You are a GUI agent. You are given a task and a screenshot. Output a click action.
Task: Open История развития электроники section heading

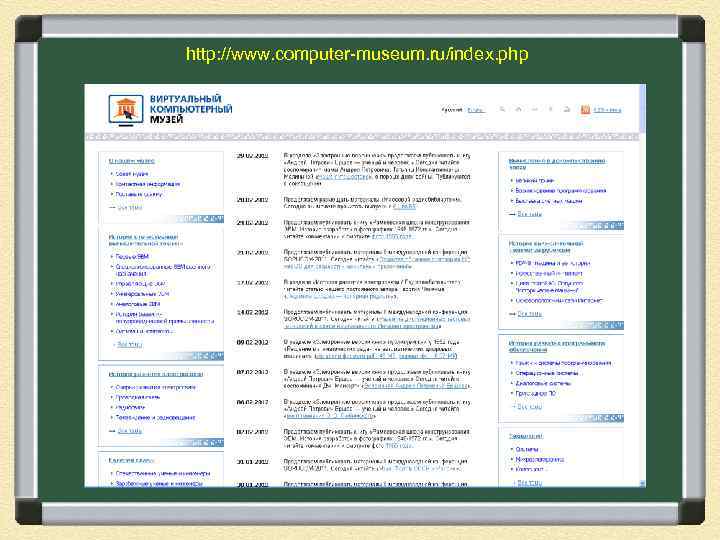coord(156,374)
